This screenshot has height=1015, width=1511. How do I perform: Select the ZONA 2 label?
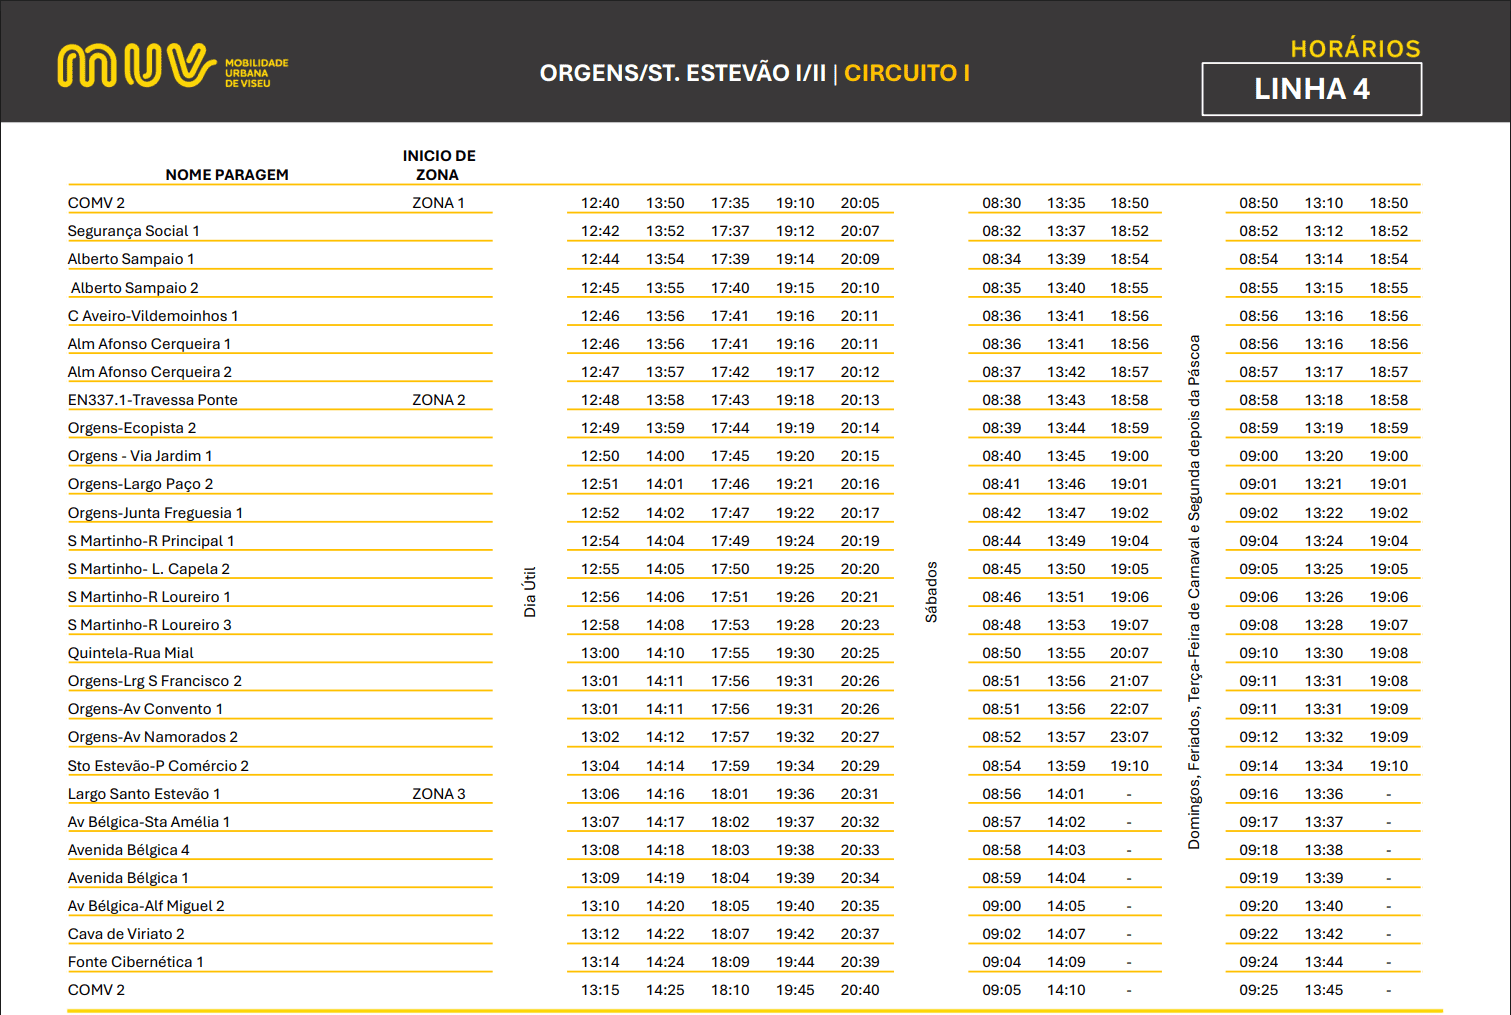[x=438, y=400]
